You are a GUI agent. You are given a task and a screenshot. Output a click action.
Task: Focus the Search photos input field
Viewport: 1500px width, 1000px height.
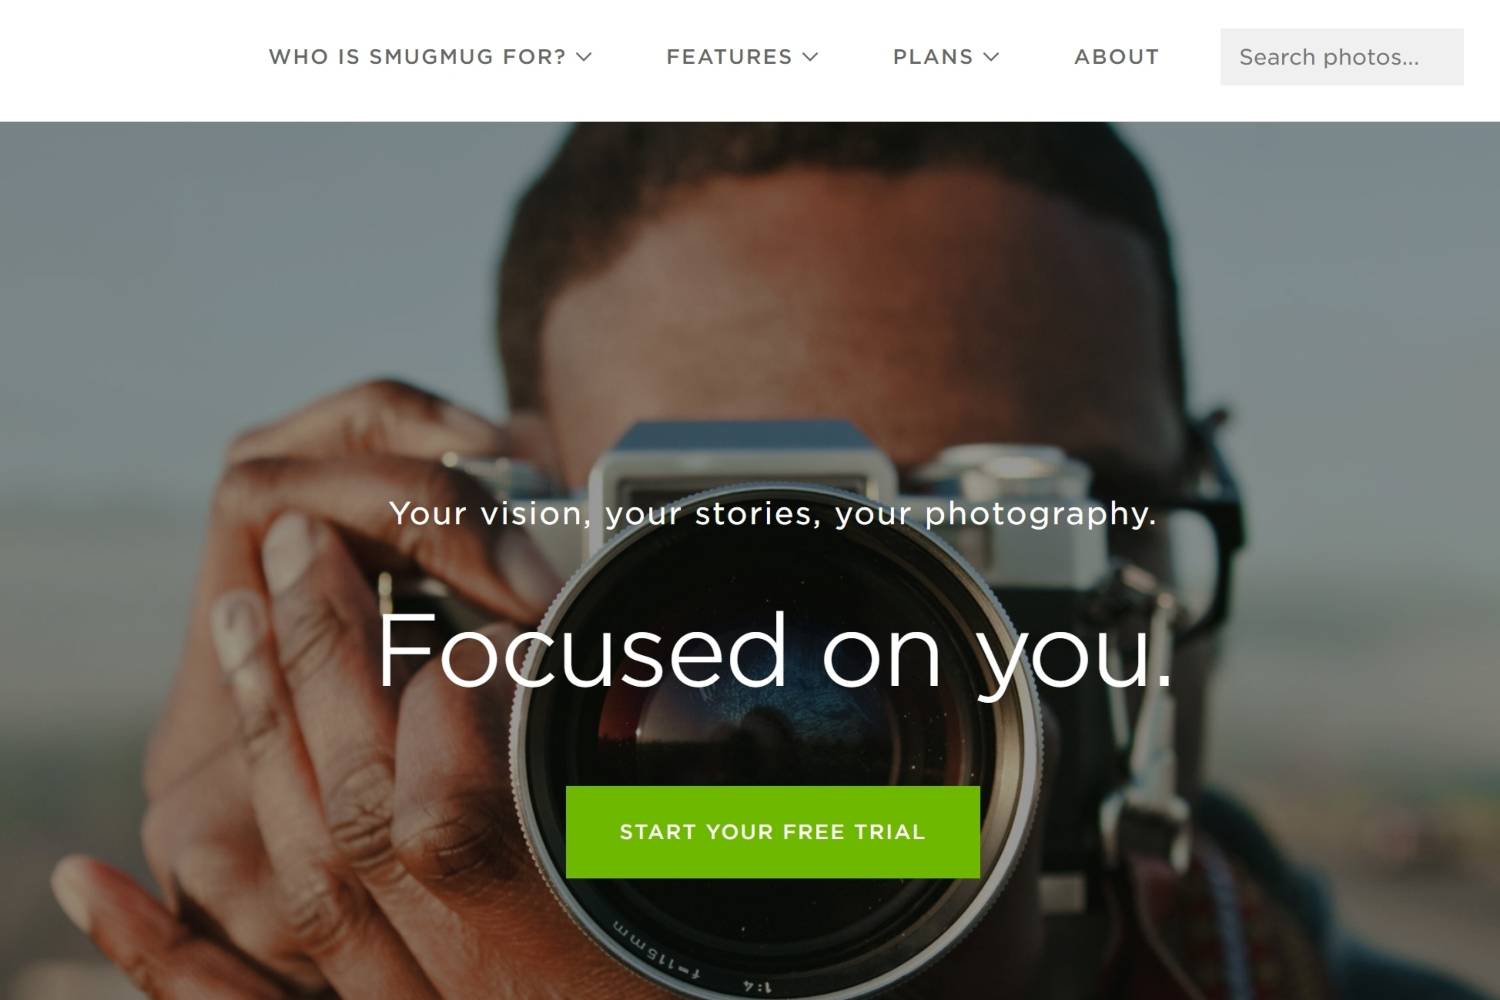tap(1341, 57)
